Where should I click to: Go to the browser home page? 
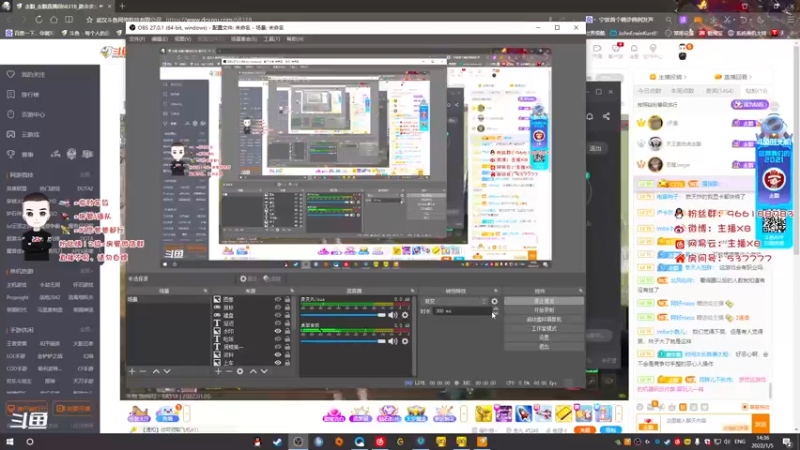(x=54, y=19)
